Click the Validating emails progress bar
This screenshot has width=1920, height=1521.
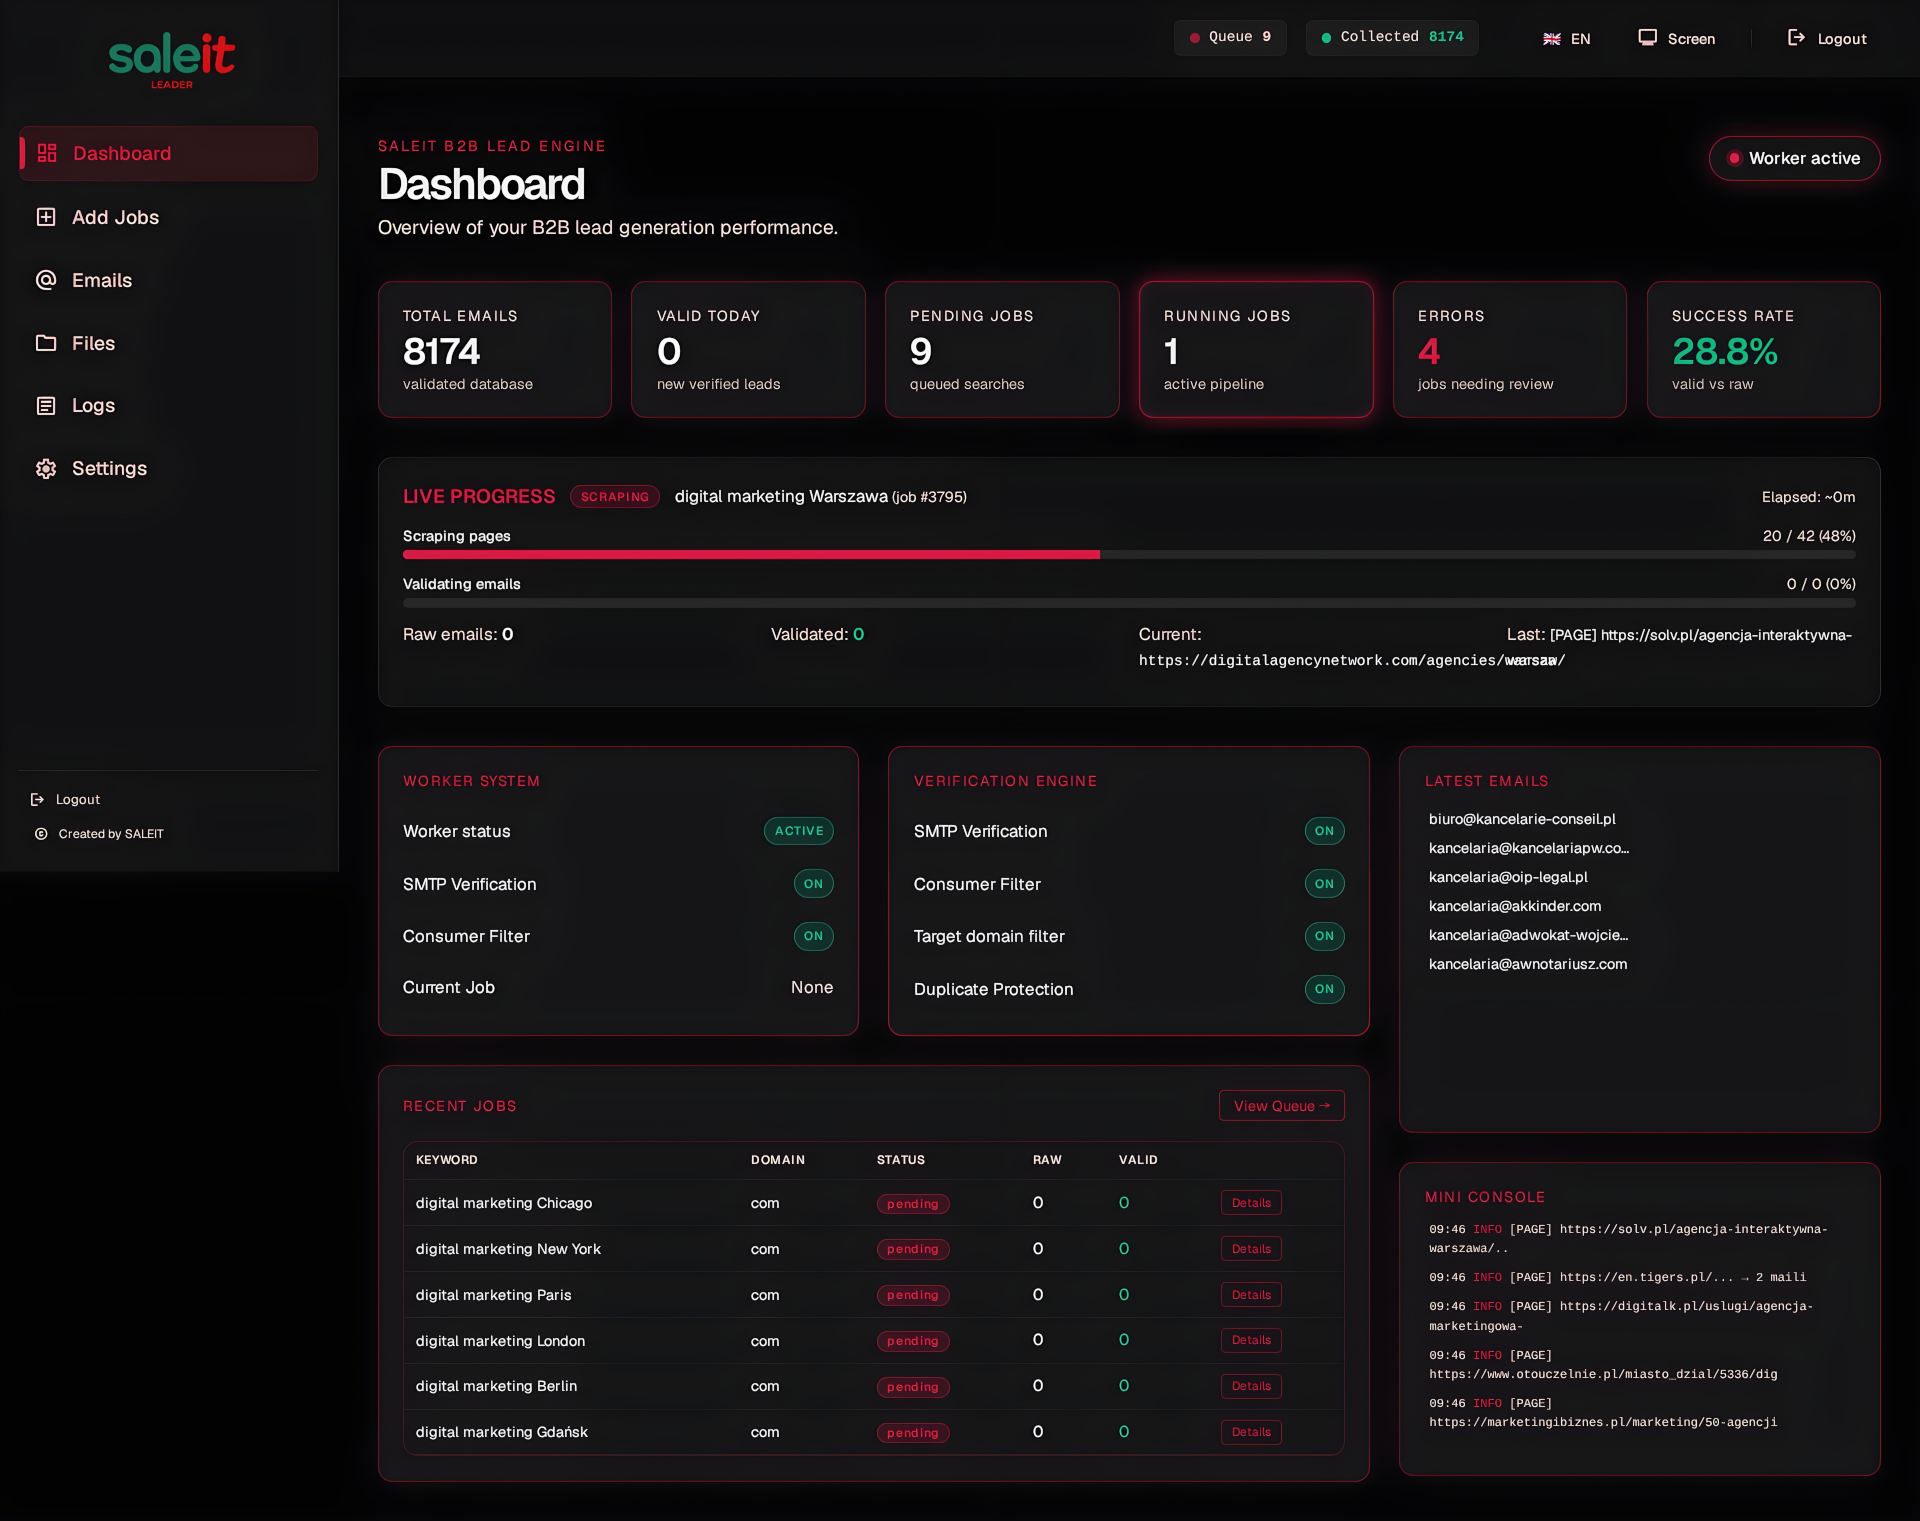[1129, 603]
